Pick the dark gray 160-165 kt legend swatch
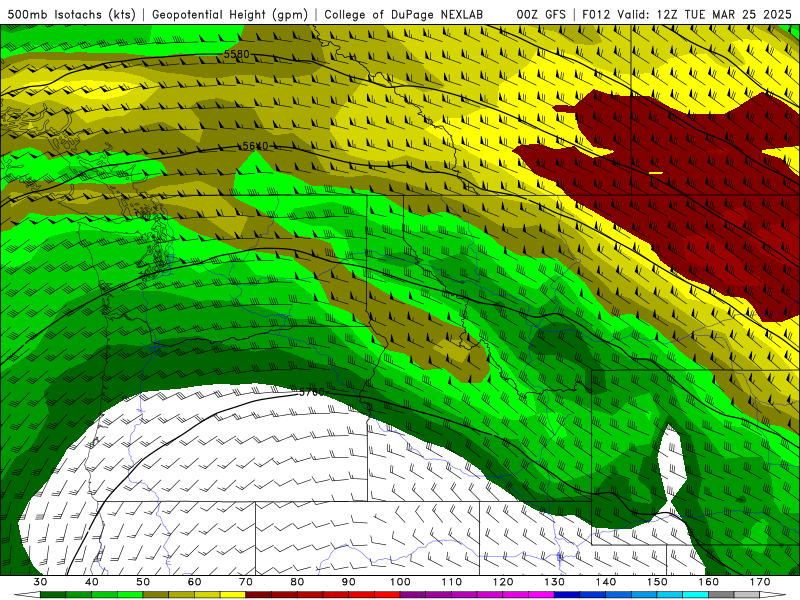 click(720, 594)
